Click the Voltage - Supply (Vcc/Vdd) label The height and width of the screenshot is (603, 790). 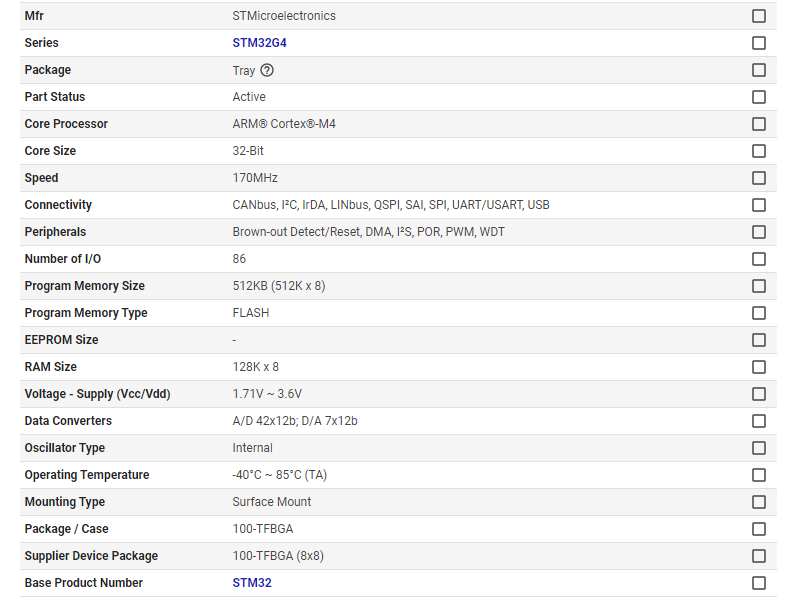(97, 394)
